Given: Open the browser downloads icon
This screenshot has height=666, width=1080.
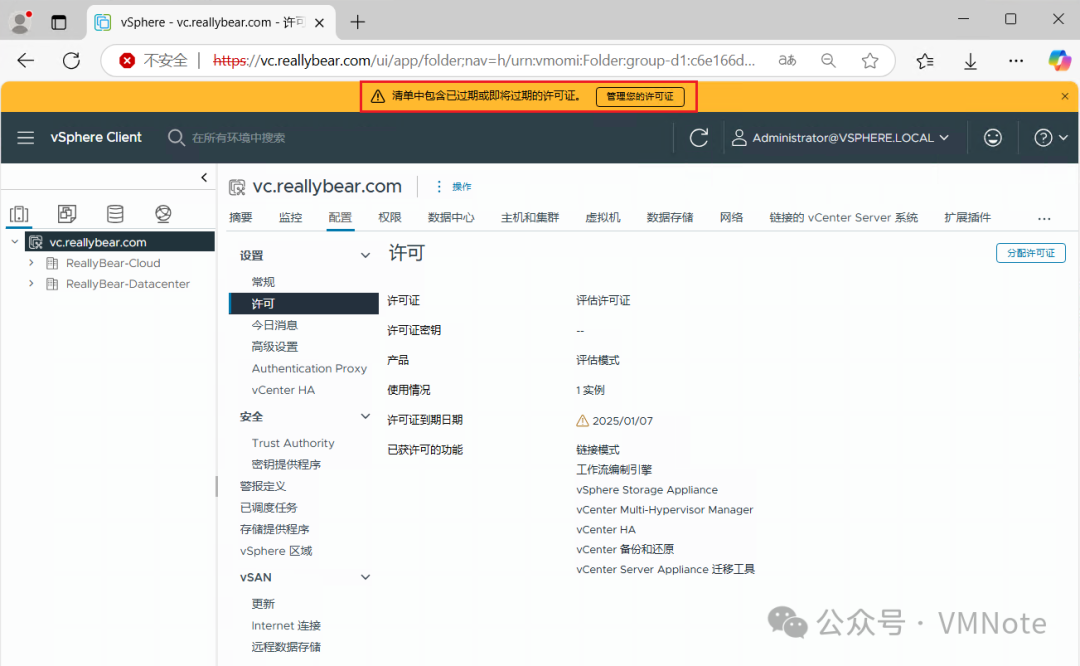Looking at the screenshot, I should 970,61.
